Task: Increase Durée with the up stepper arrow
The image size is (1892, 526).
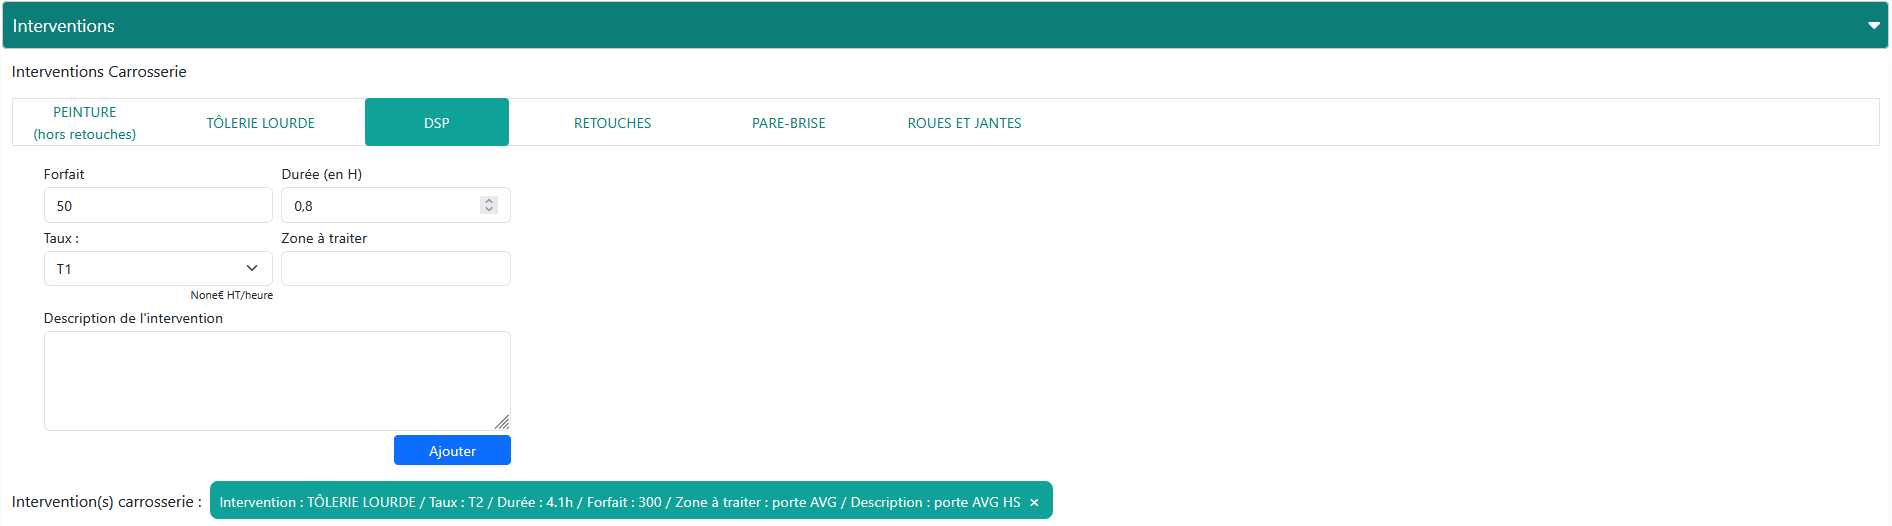Action: (x=489, y=201)
